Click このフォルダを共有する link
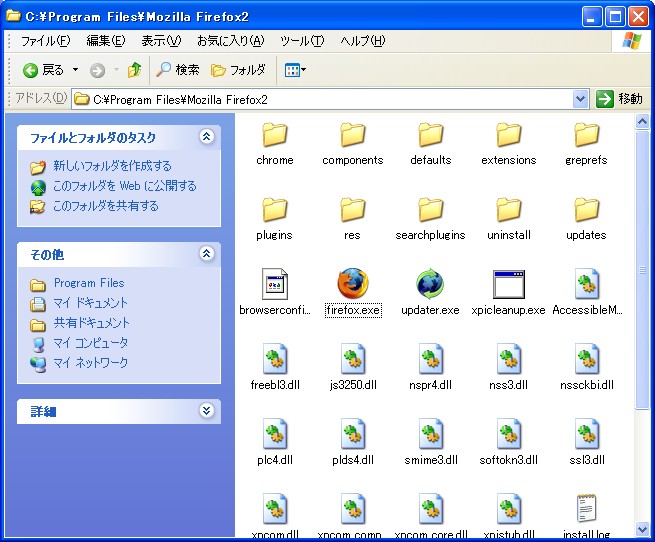Screen dimensions: 655x542 106,206
